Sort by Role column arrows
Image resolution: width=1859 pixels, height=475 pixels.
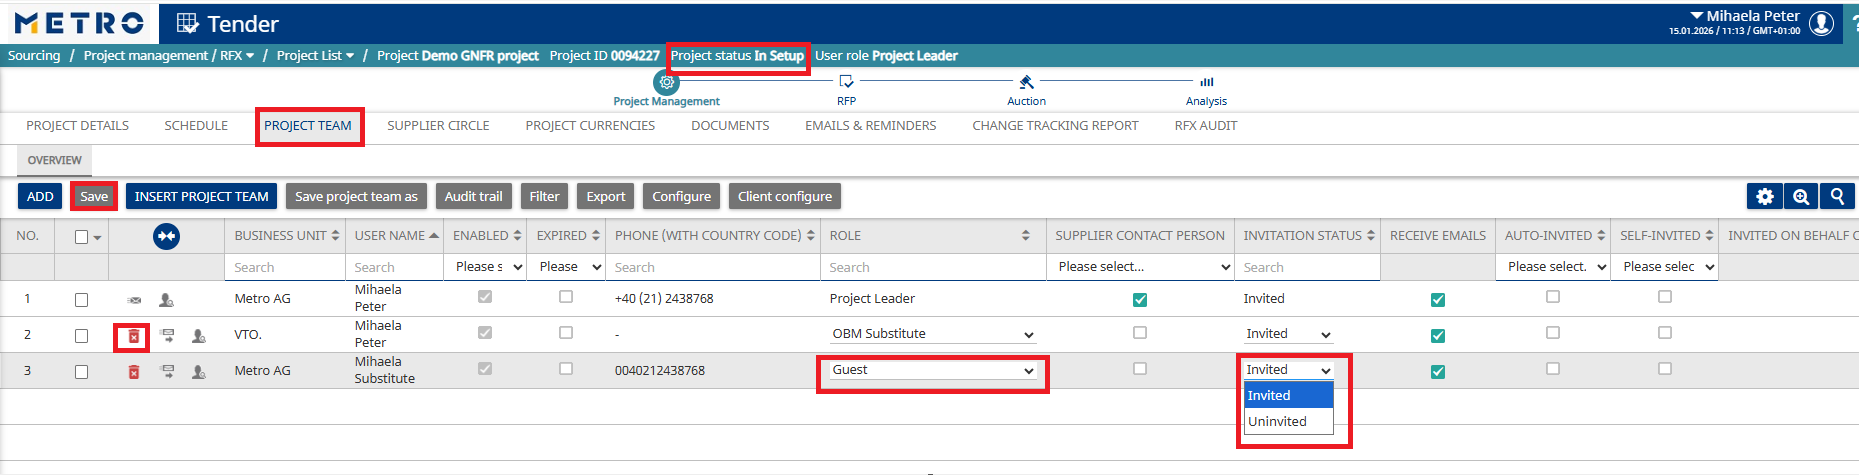1025,236
